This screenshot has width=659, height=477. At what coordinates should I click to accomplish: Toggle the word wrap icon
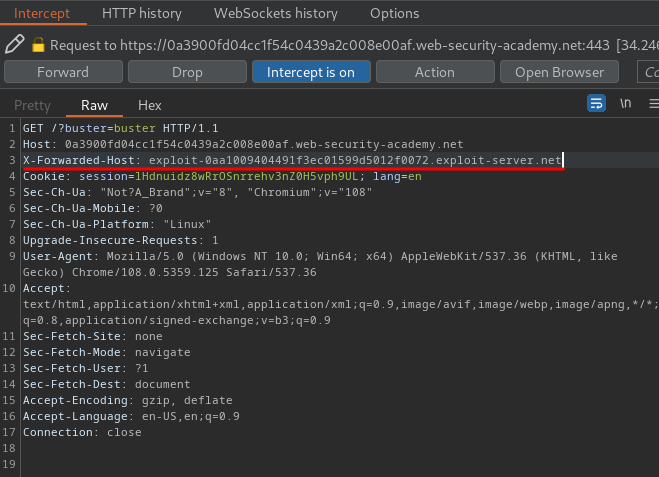coord(596,103)
